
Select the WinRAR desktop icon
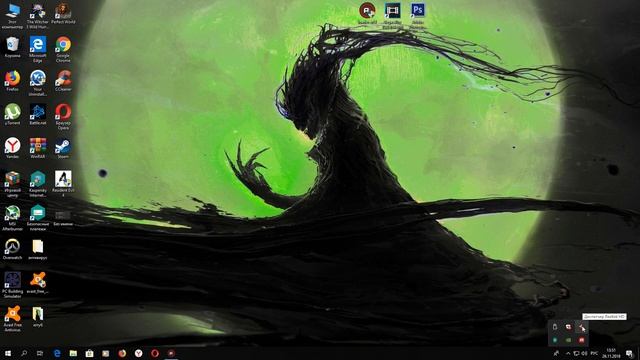coord(38,147)
